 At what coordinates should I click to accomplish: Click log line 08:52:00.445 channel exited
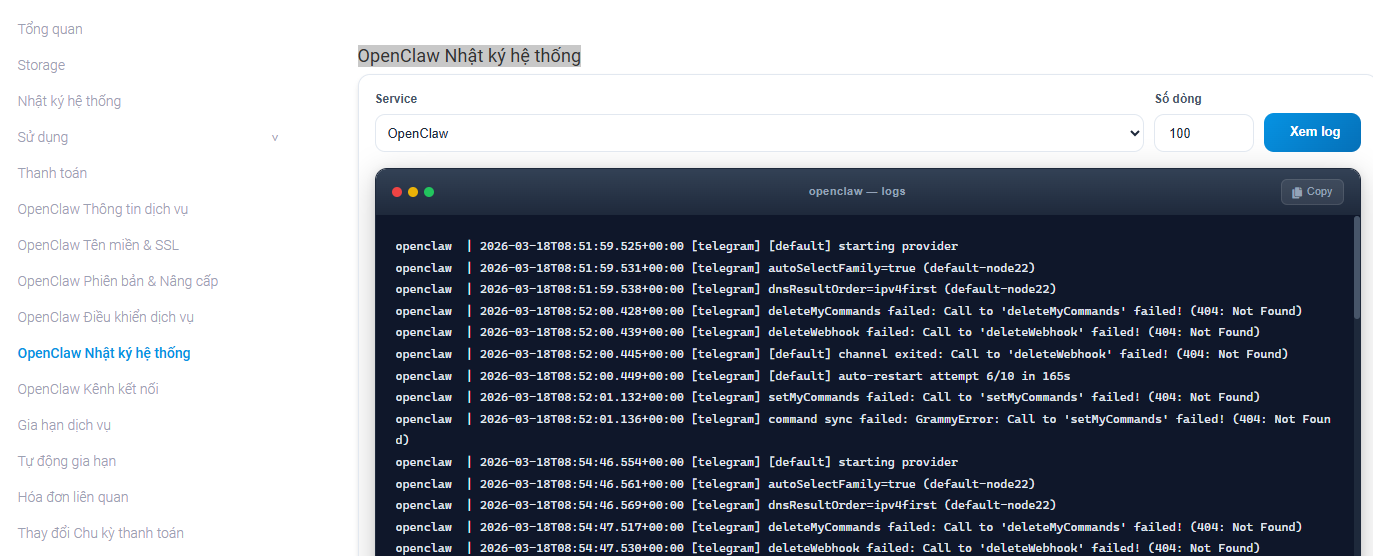click(841, 354)
